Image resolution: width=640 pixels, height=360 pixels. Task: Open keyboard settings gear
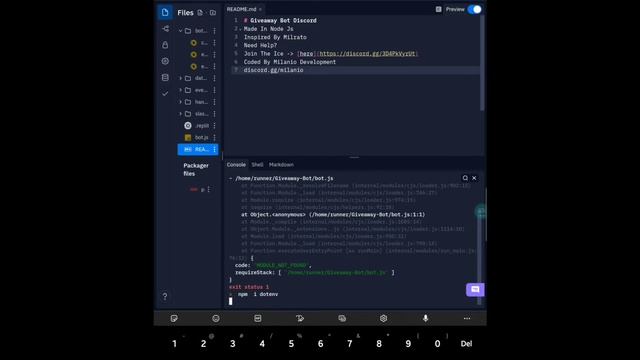(383, 318)
